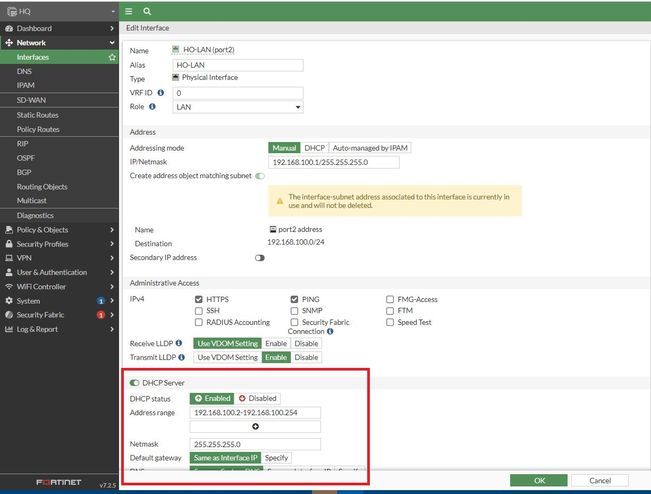Select Specify for Default gateway
The image size is (651, 494).
(x=276, y=458)
